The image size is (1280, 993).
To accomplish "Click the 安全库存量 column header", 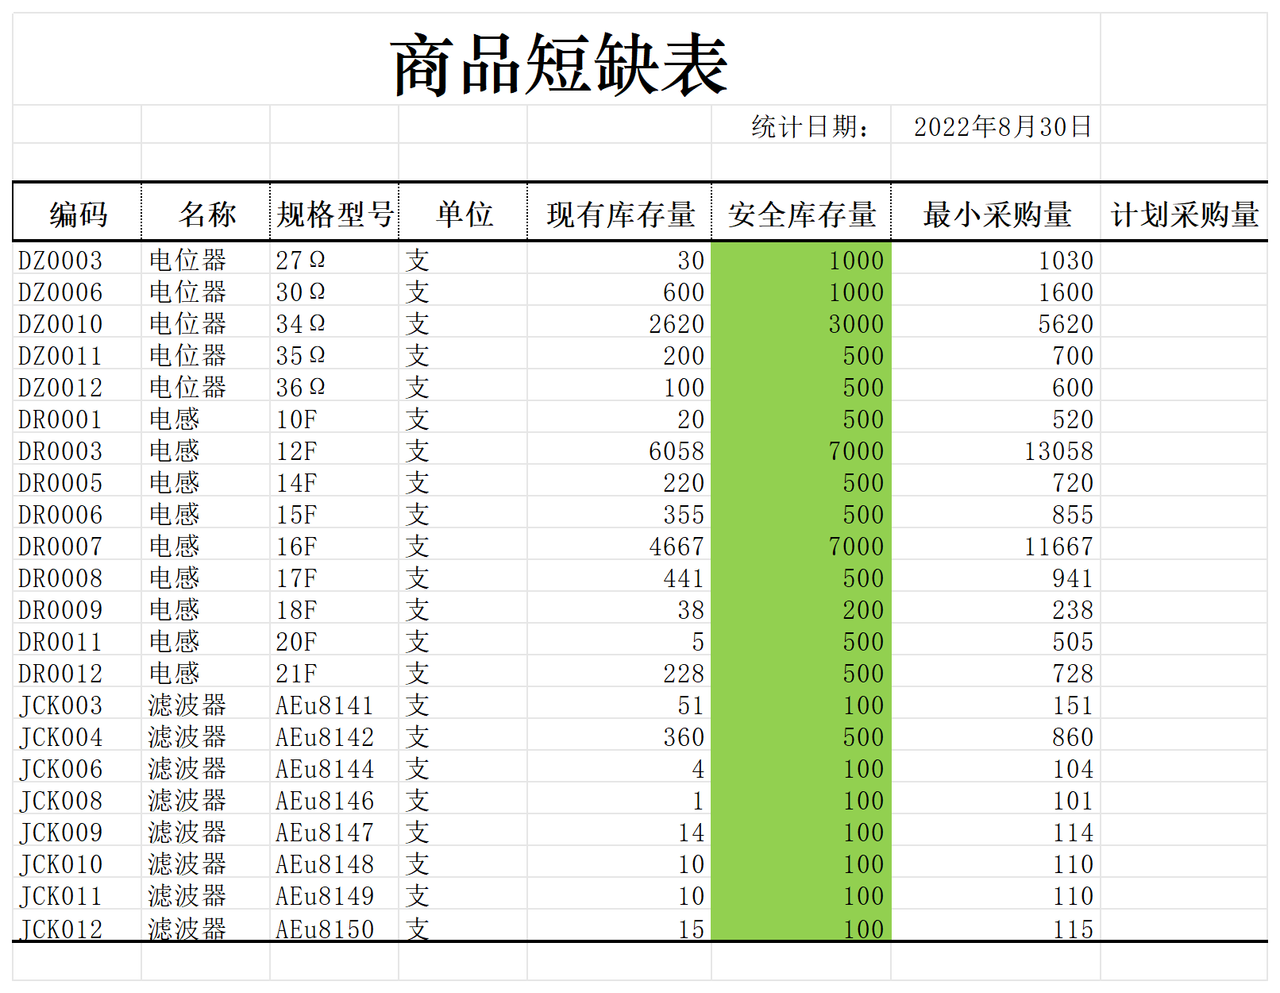I will pos(801,213).
